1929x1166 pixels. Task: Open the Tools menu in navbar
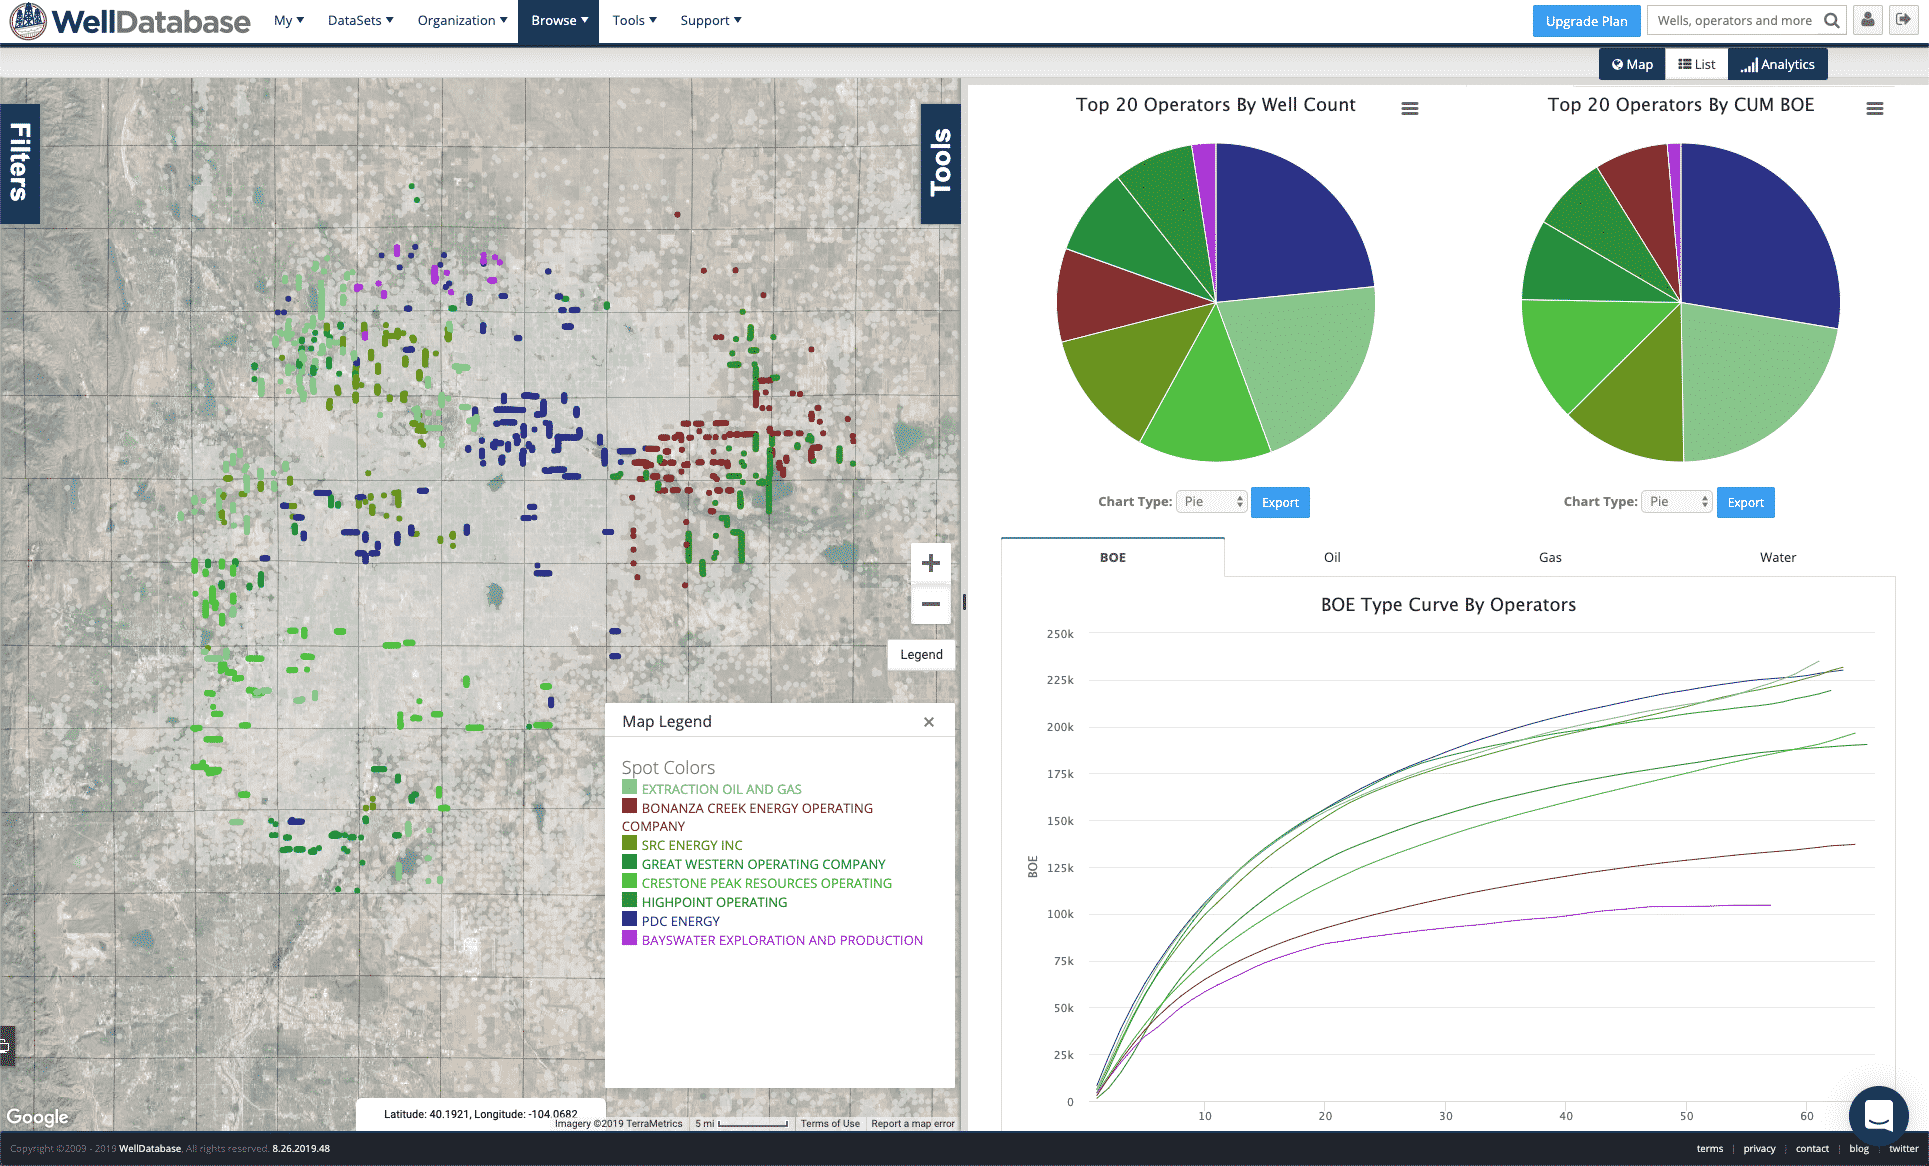click(634, 21)
